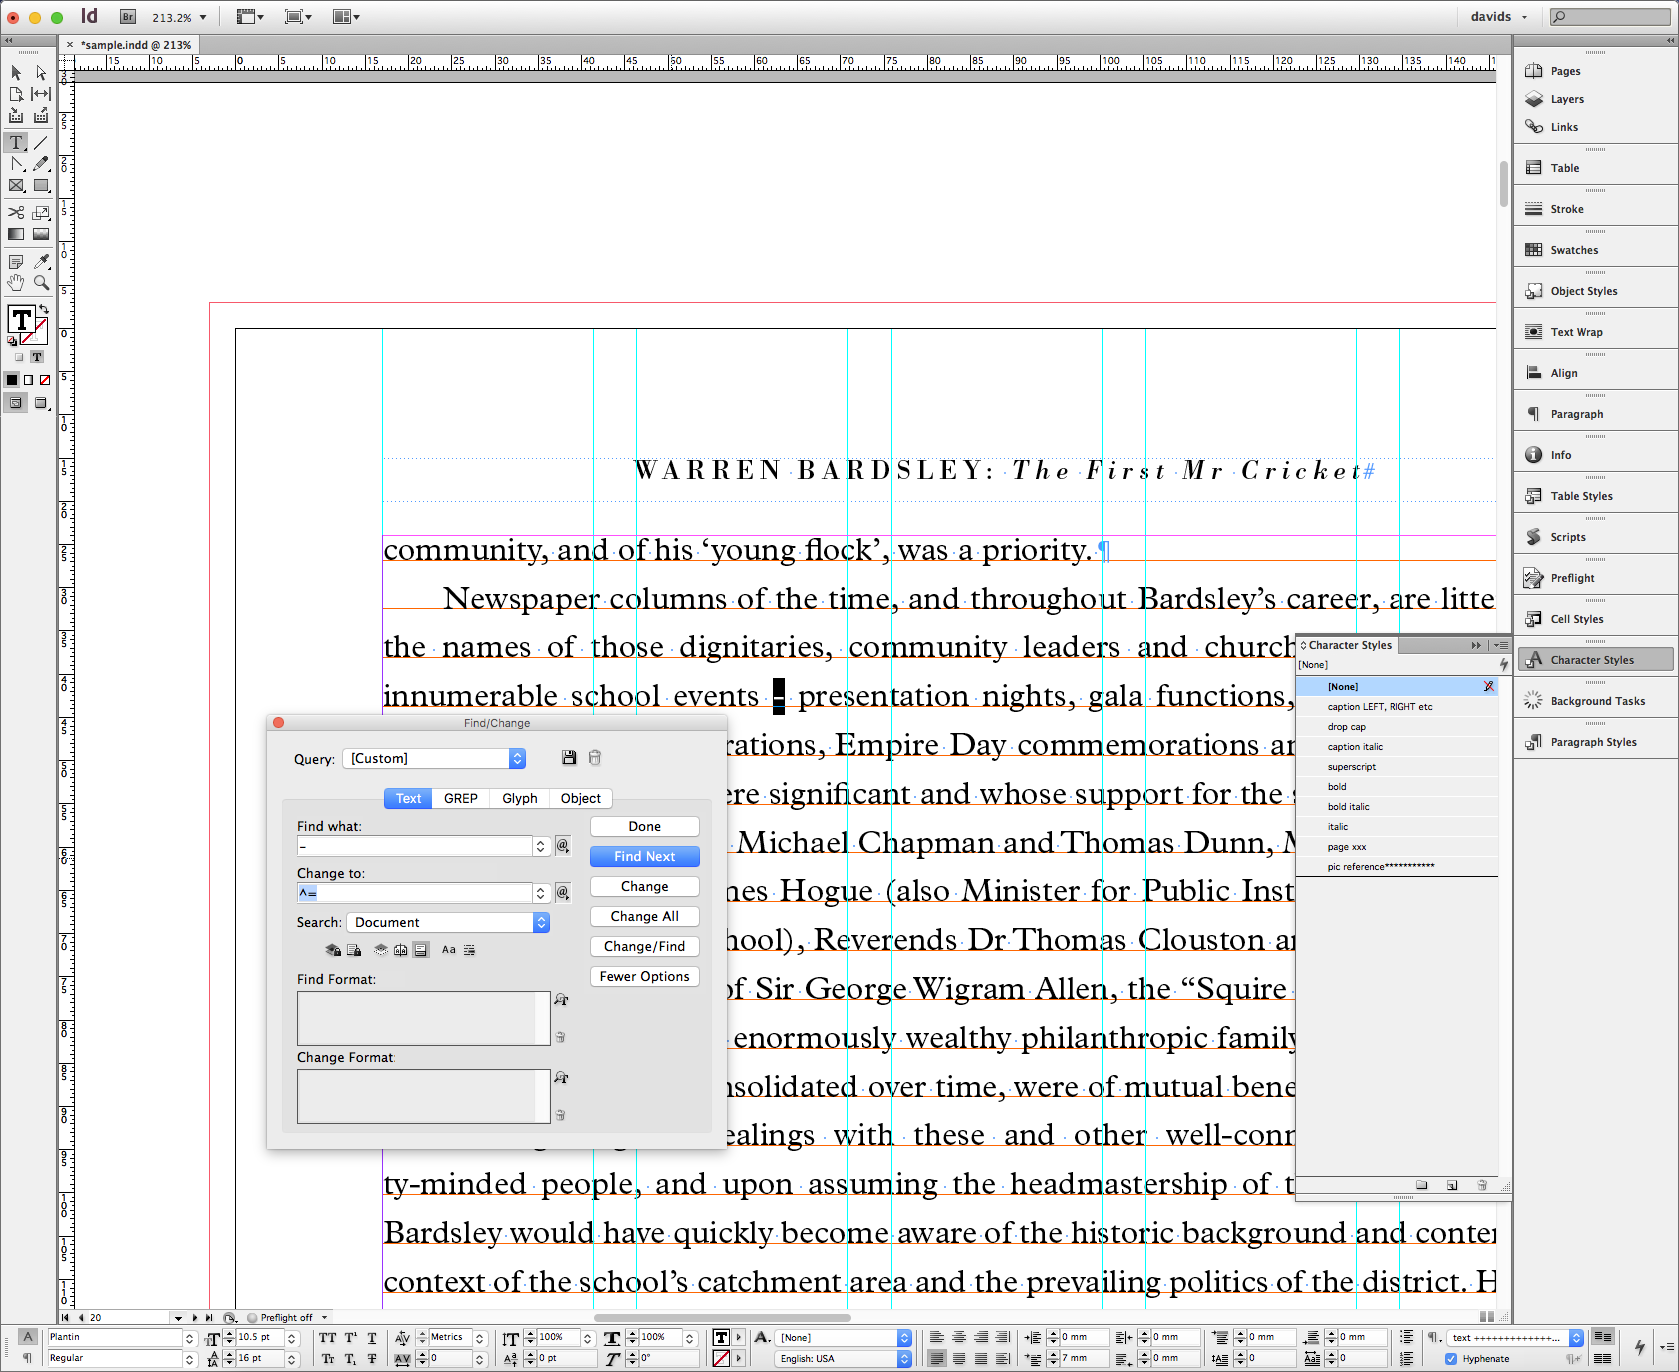Open the Swatches panel
Image resolution: width=1679 pixels, height=1372 pixels.
pos(1572,249)
